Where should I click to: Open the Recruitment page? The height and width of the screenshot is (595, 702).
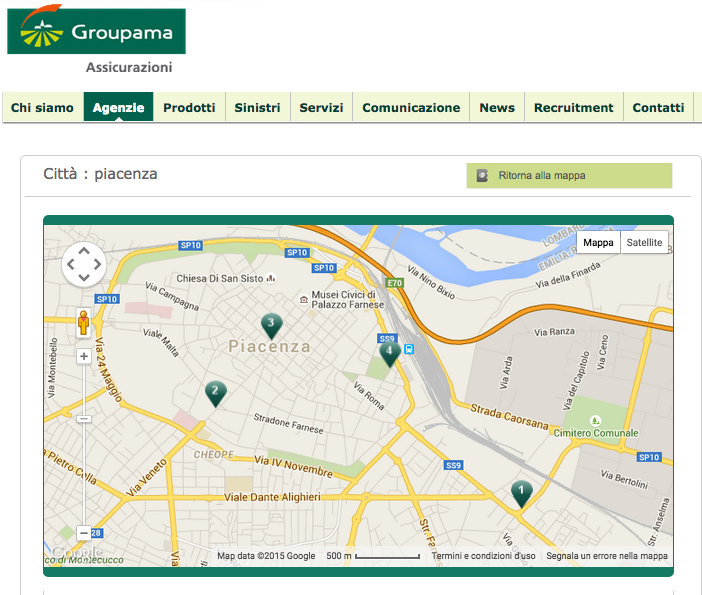click(x=574, y=107)
